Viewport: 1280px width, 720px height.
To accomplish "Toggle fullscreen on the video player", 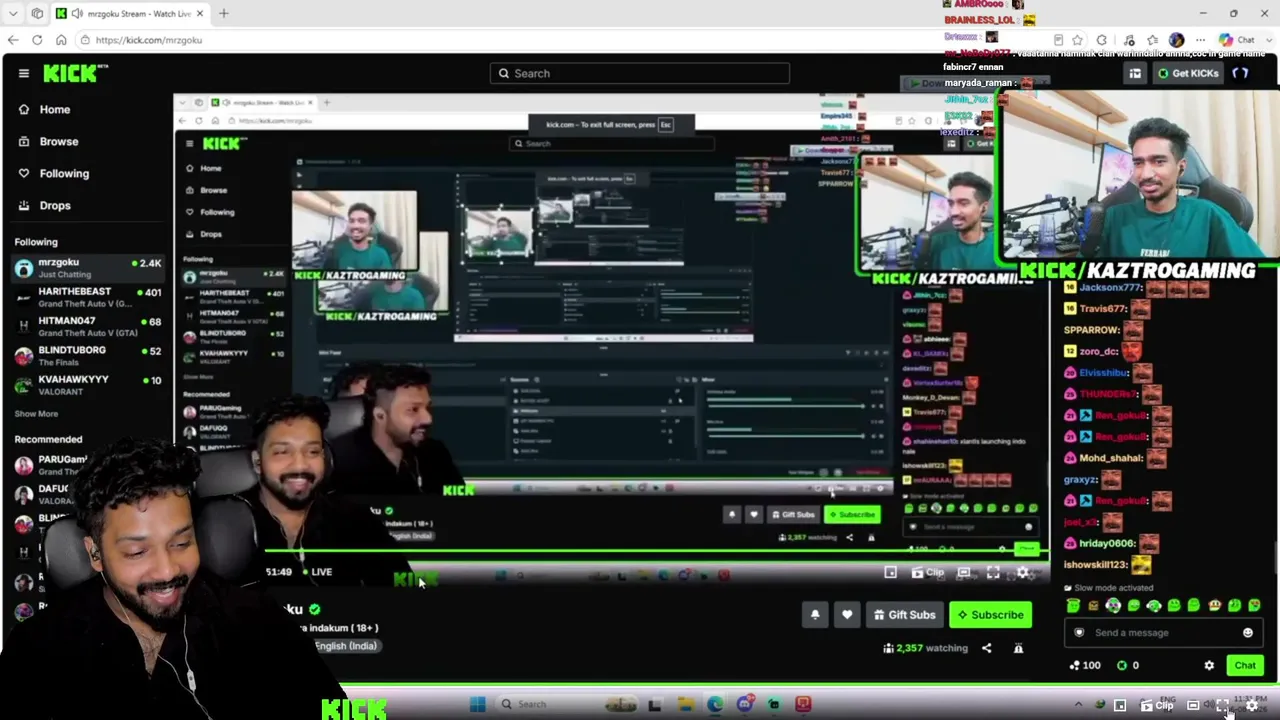I will point(993,573).
